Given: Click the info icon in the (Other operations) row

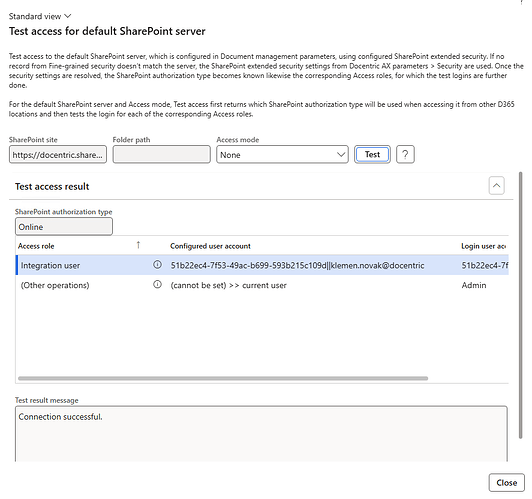Looking at the screenshot, I should (157, 284).
